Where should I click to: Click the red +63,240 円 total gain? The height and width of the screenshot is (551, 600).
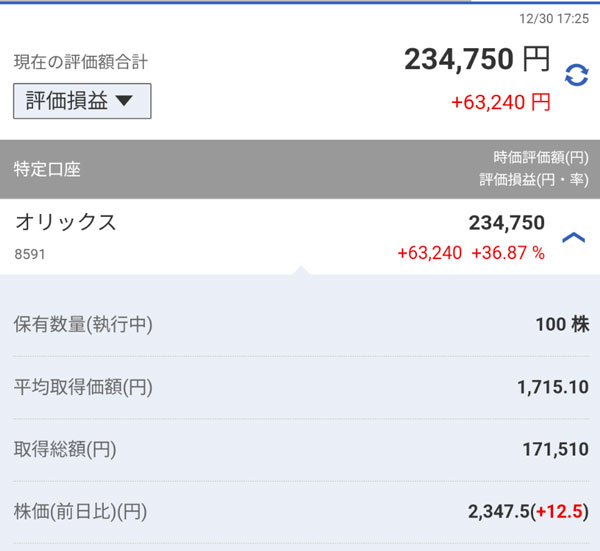click(502, 101)
